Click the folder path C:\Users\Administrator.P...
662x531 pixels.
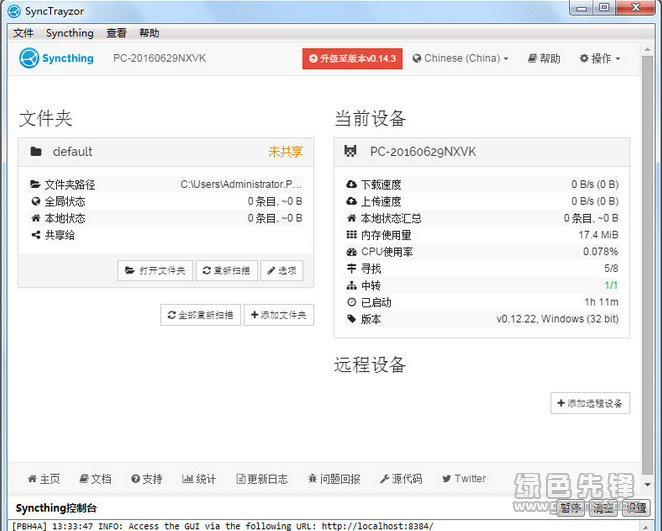click(241, 184)
